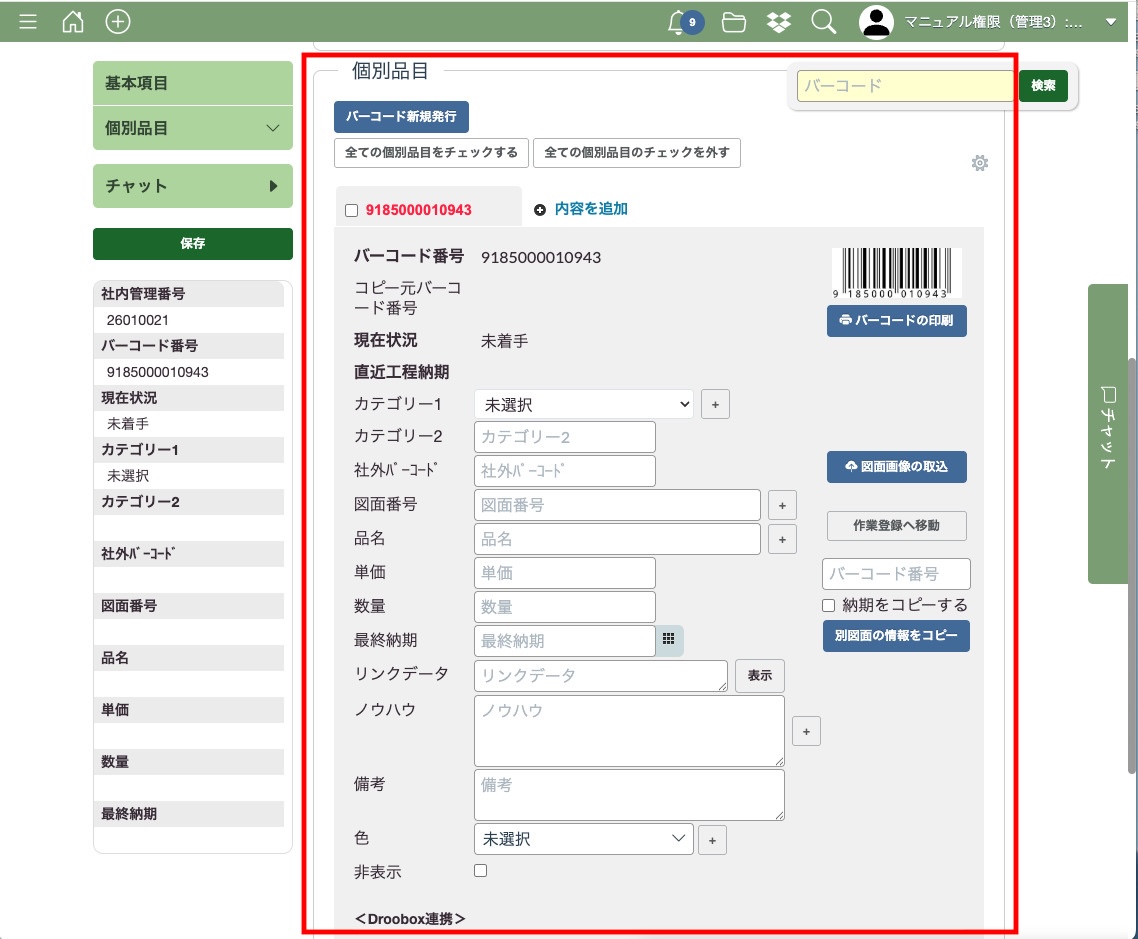This screenshot has height=939, width=1138.
Task: Open calendar picker beside 最終納期 field
Action: tap(670, 640)
